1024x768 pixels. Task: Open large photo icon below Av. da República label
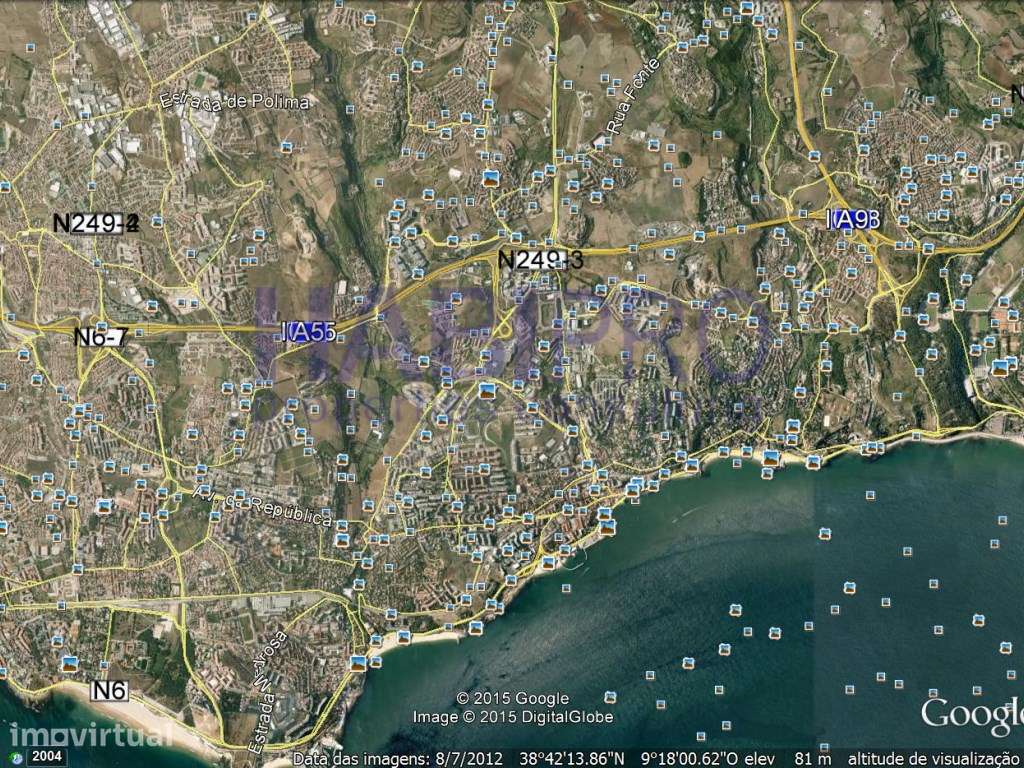pyautogui.click(x=342, y=540)
